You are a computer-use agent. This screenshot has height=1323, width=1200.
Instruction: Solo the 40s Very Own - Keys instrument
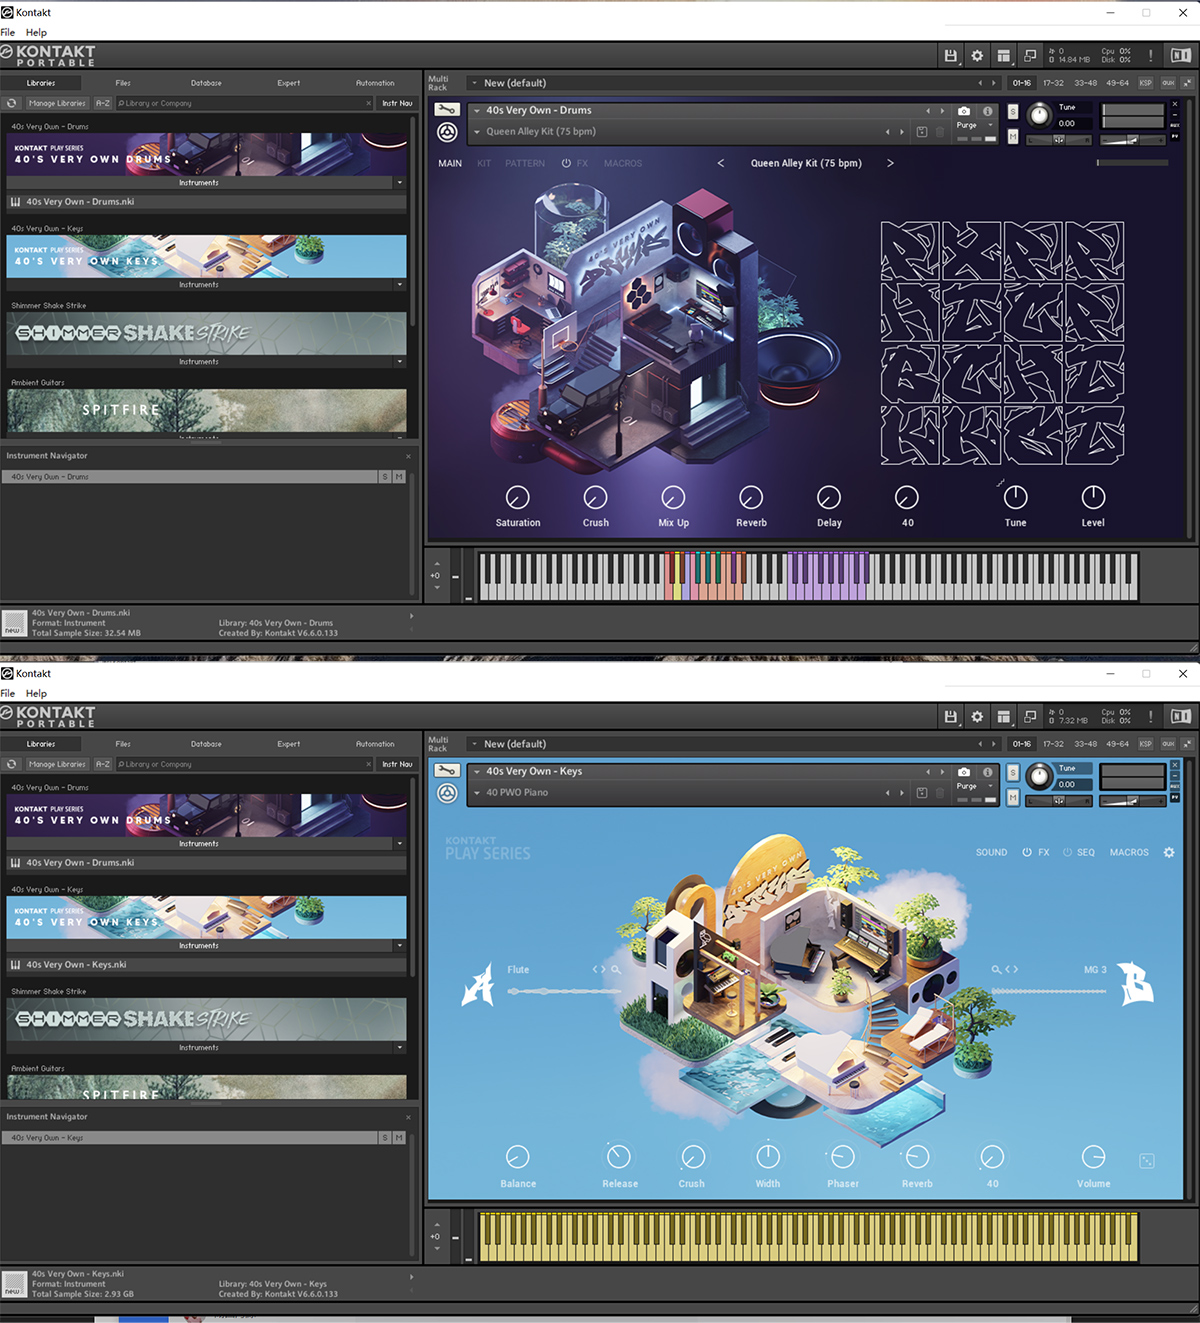pyautogui.click(x=1013, y=772)
